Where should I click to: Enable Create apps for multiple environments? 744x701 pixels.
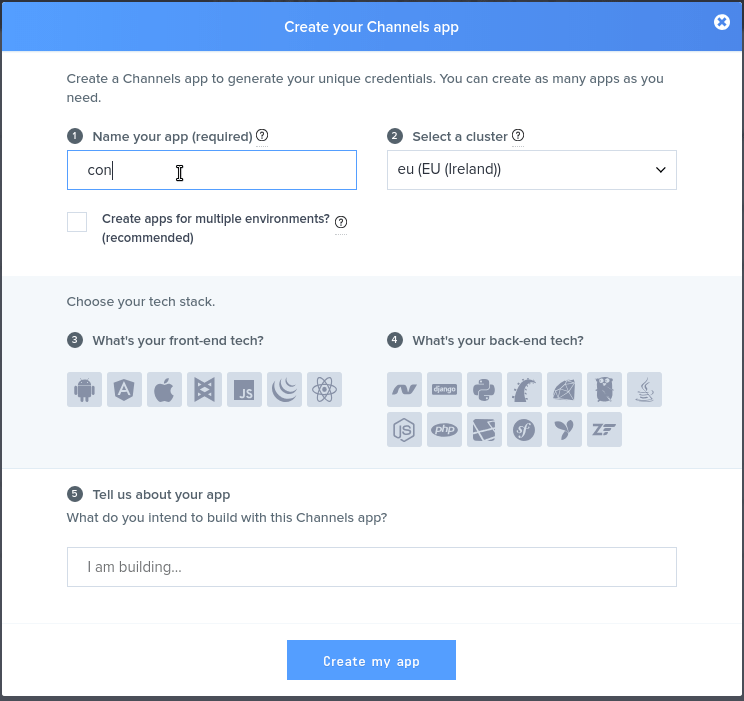click(x=77, y=222)
